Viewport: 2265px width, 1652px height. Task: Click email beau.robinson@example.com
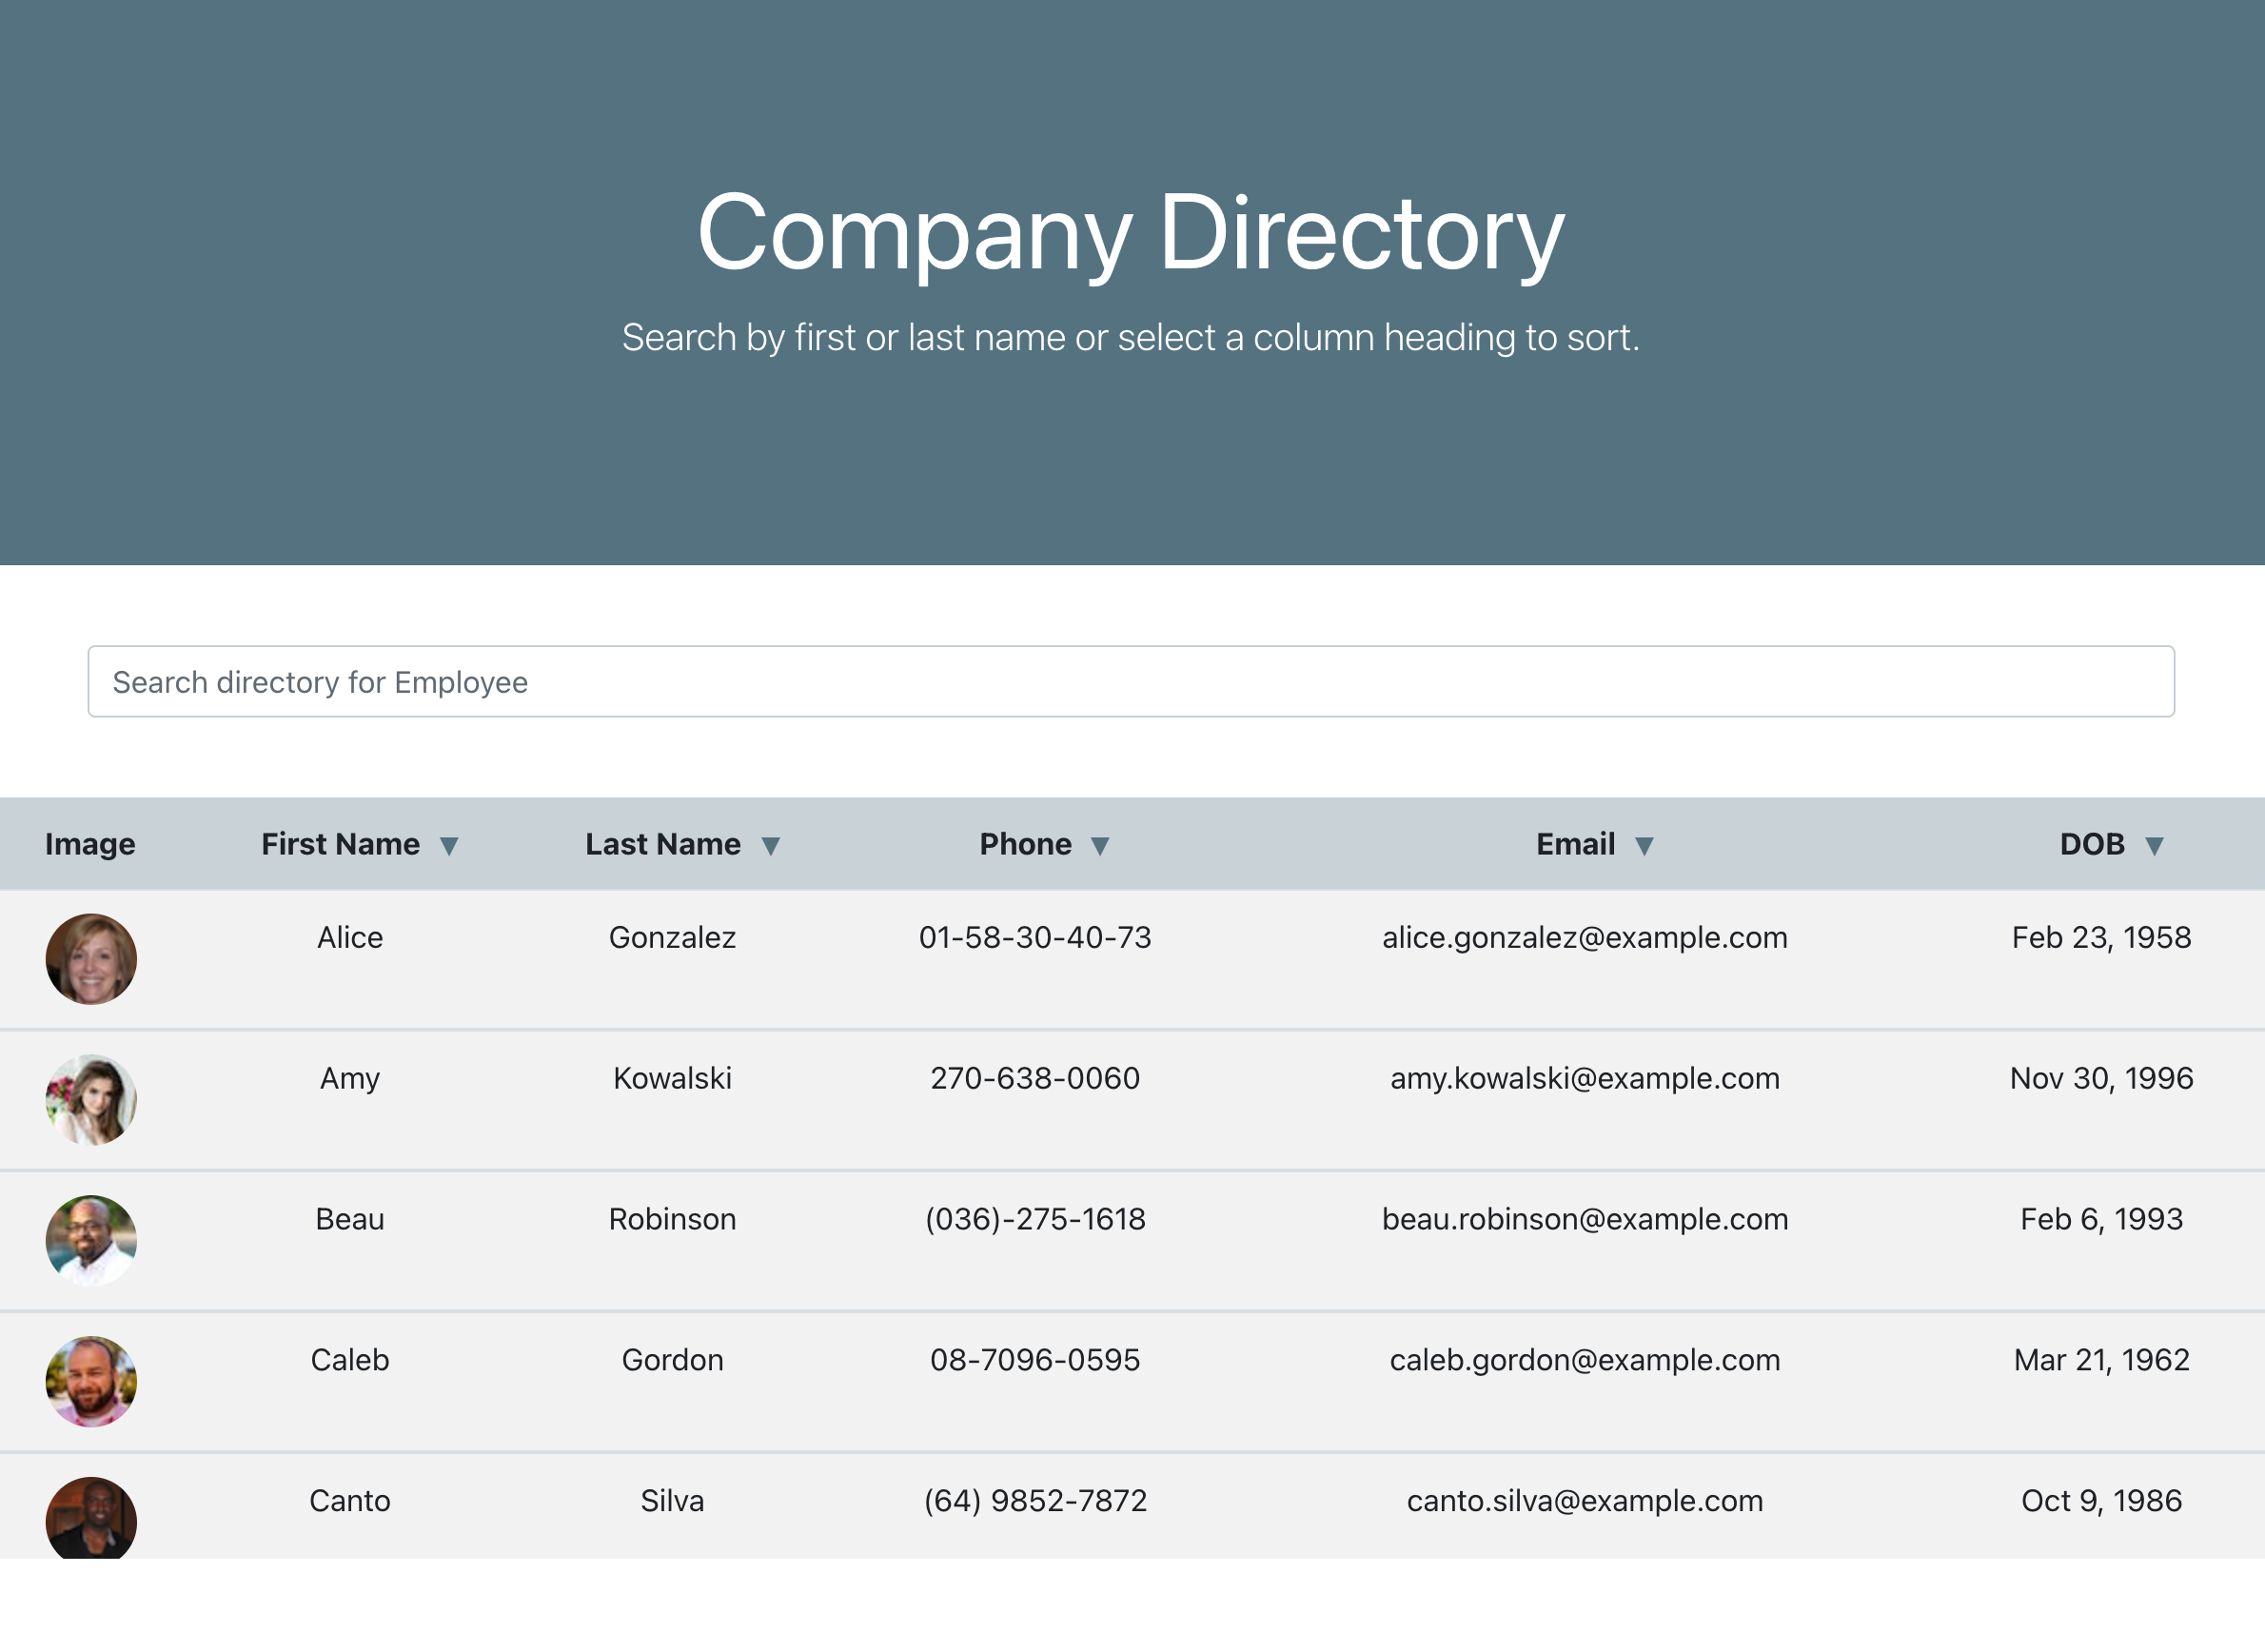tap(1585, 1219)
